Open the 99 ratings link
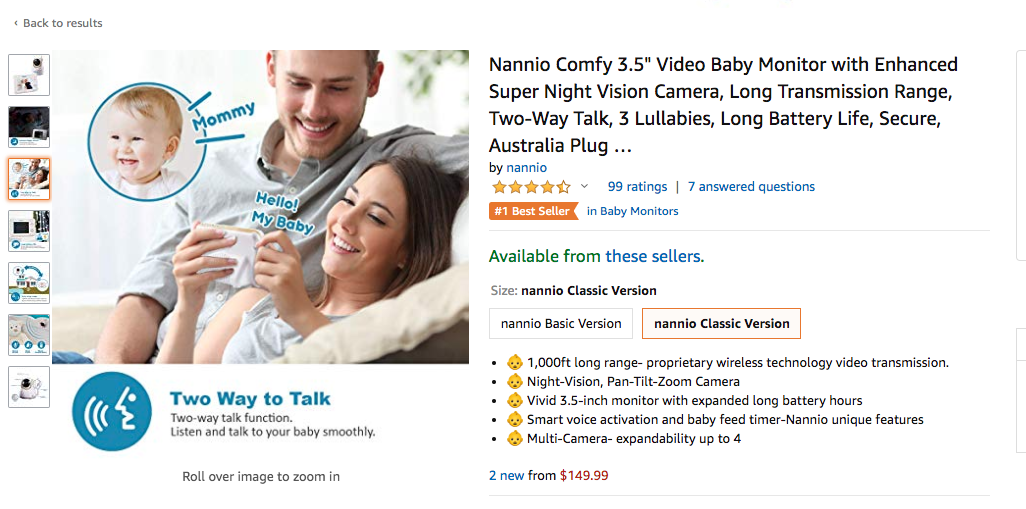 [x=637, y=187]
